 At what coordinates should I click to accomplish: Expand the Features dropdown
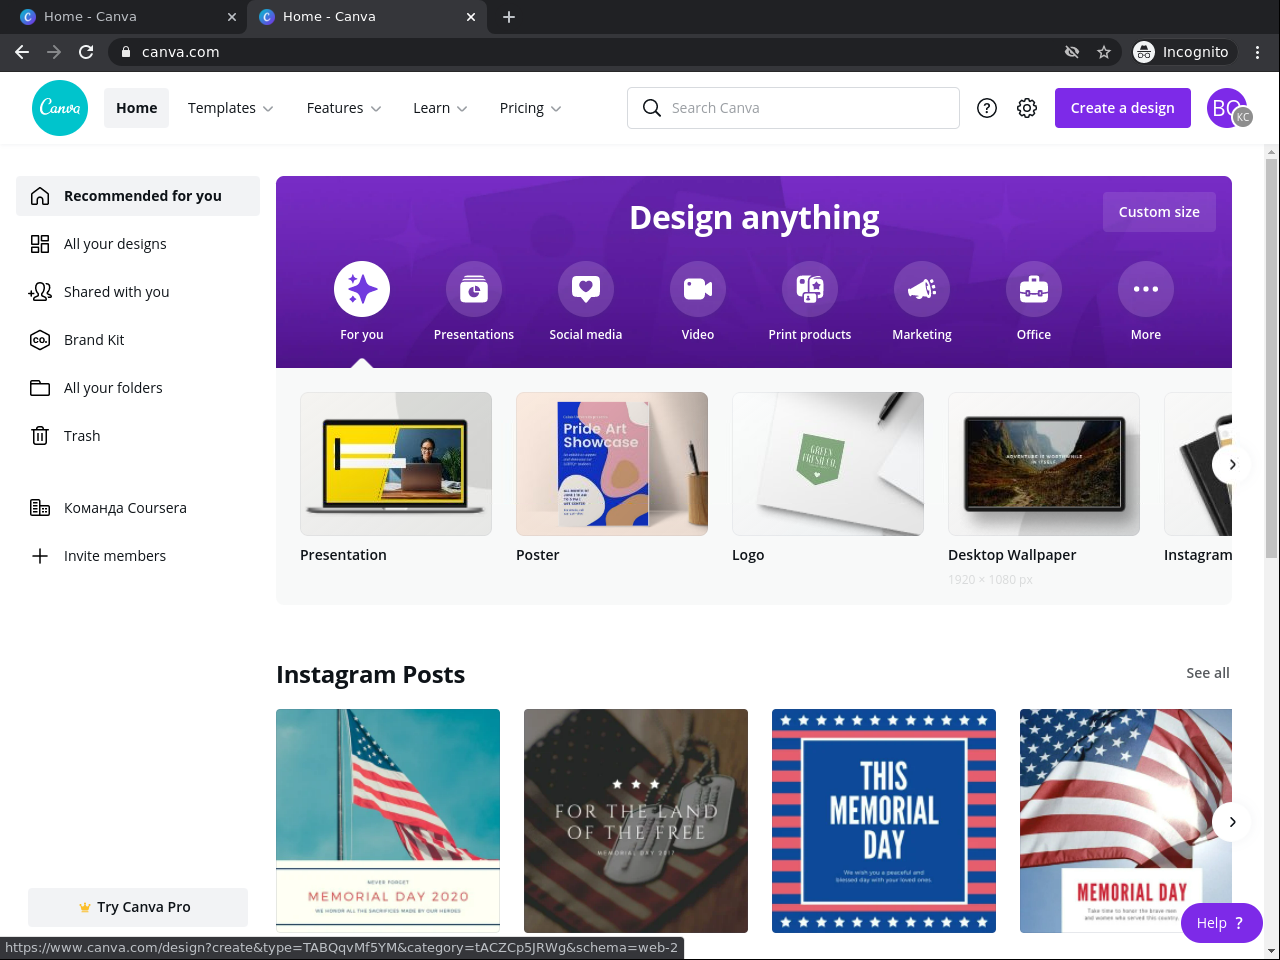pos(344,108)
